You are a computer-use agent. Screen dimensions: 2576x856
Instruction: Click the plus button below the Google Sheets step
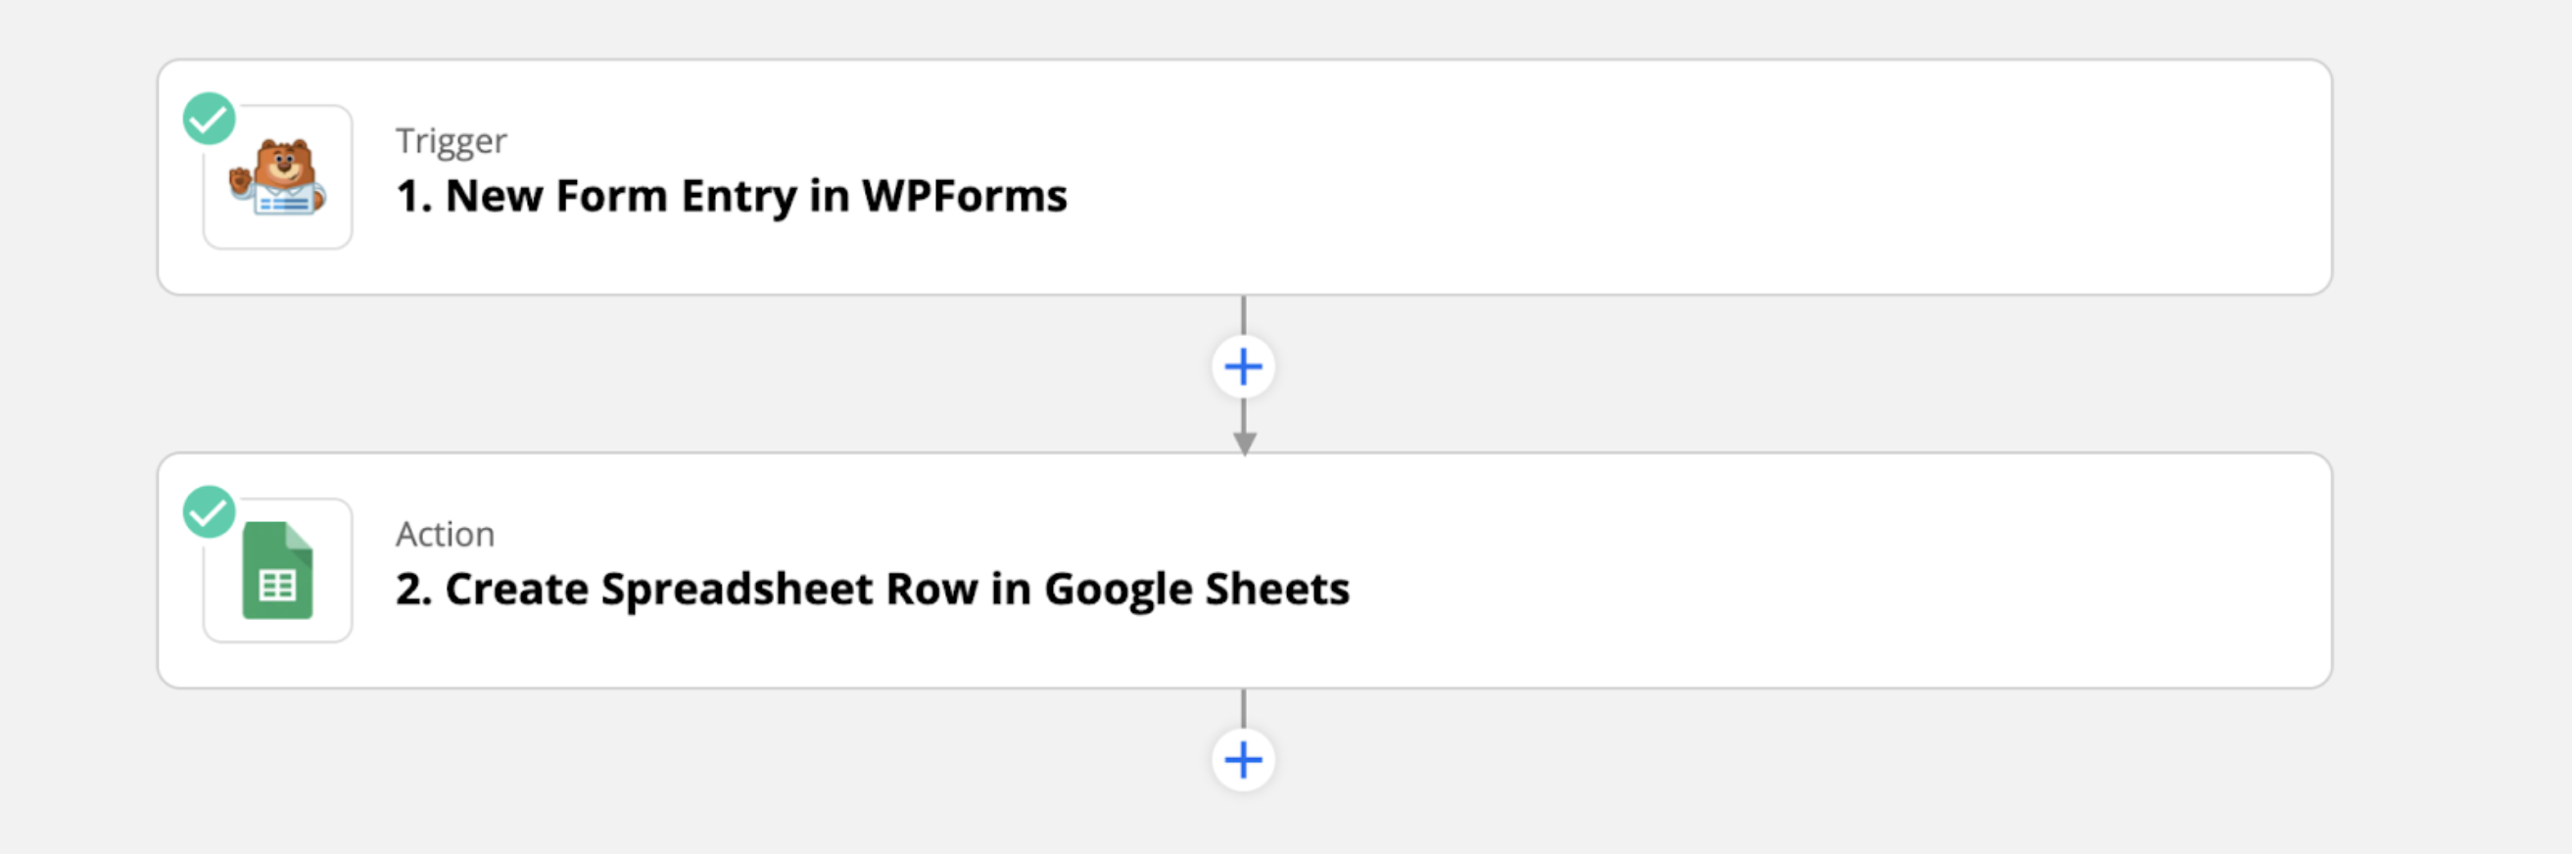click(1244, 762)
